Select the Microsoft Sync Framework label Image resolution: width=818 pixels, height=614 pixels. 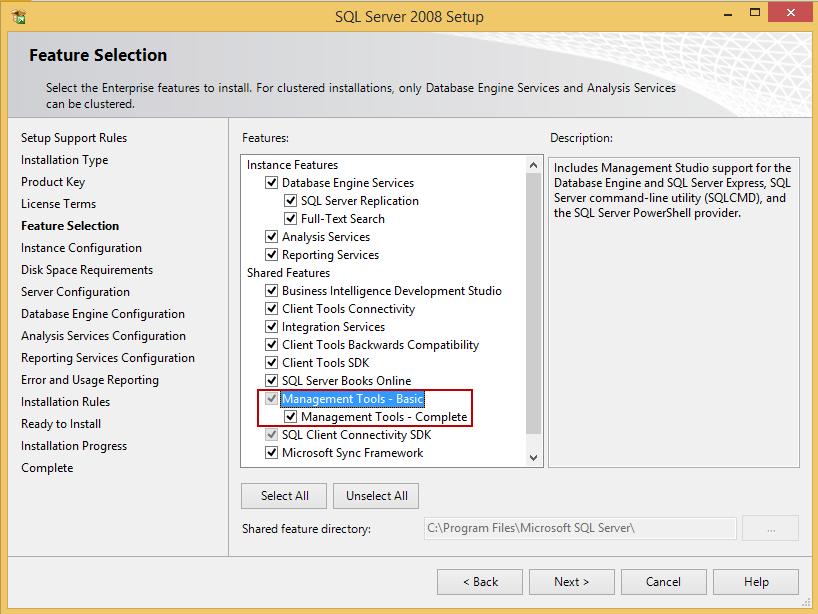point(353,453)
